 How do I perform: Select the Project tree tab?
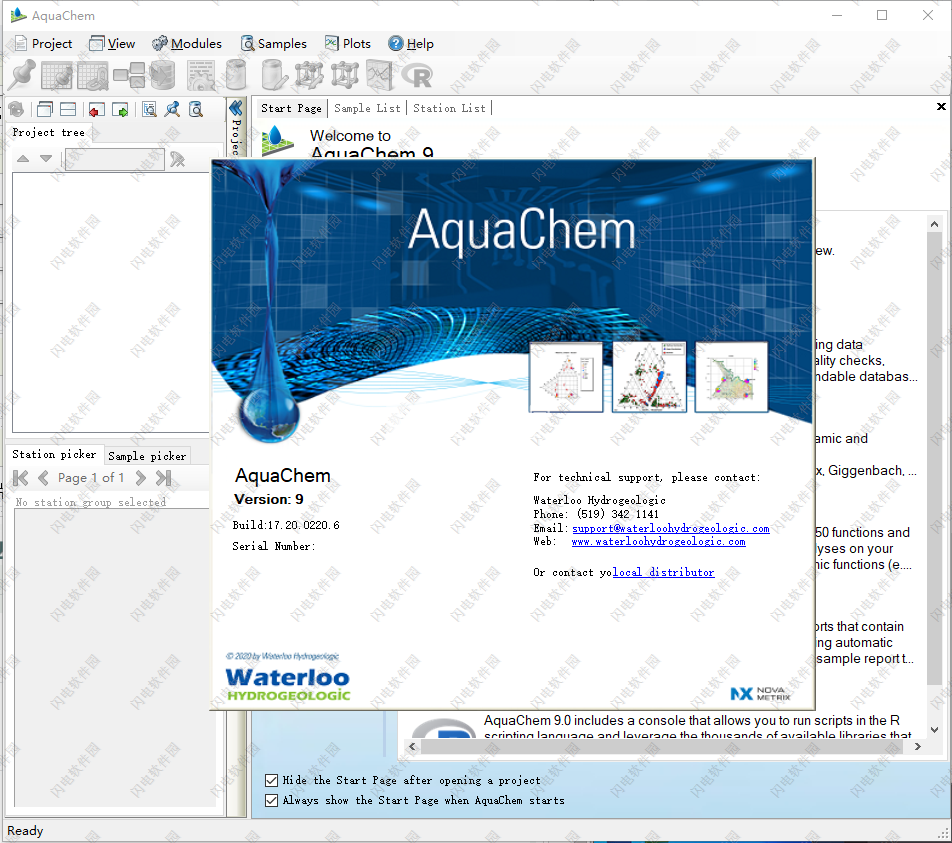(x=49, y=132)
